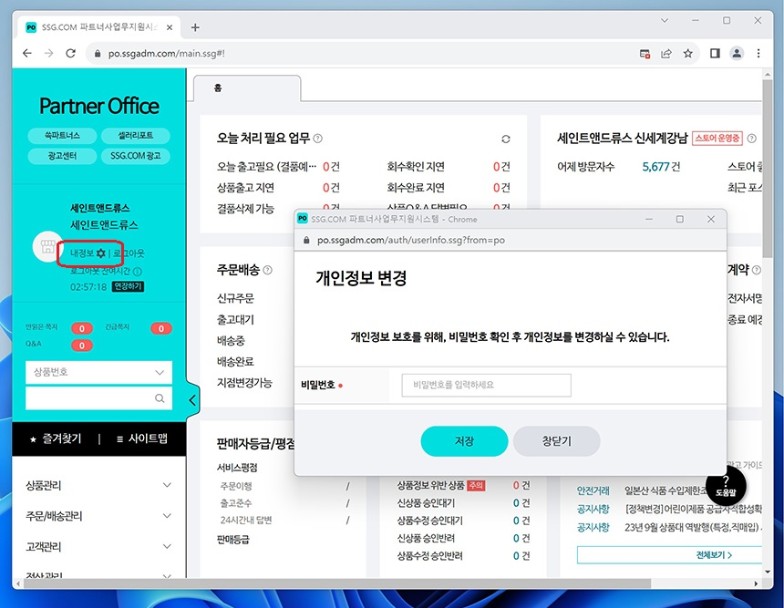Click the 회수확인 지연 row label
The height and width of the screenshot is (608, 784).
pos(416,166)
